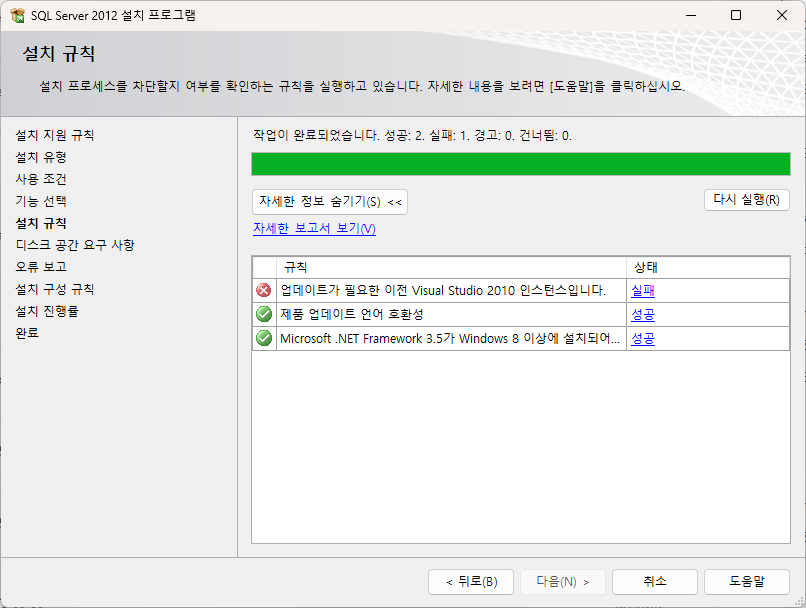Select the Visual Studio 2010 인스턴스 rule text
This screenshot has height=608, width=806.
tap(443, 290)
